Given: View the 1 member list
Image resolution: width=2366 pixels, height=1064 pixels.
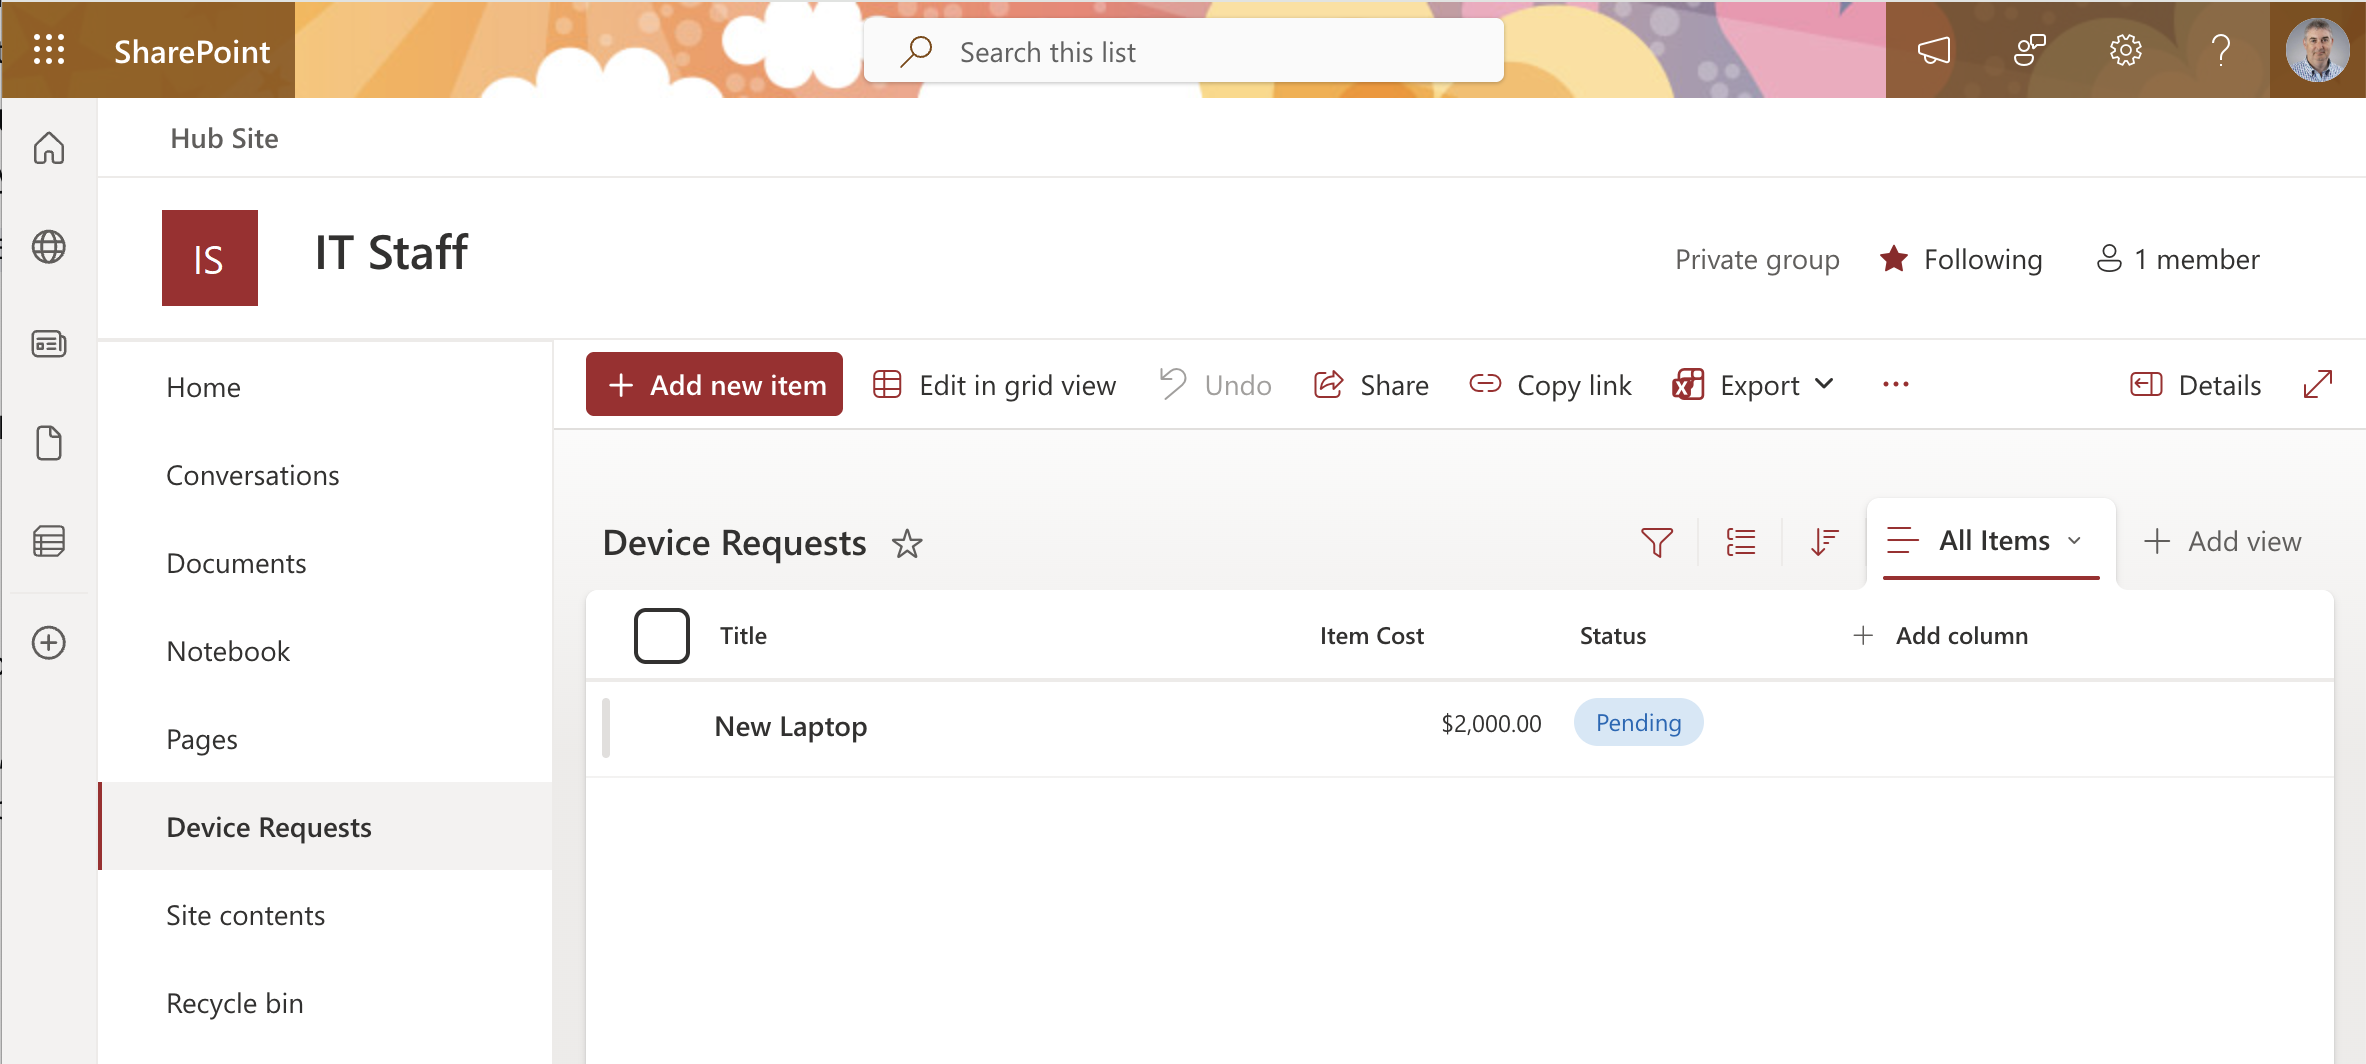Looking at the screenshot, I should point(2177,259).
